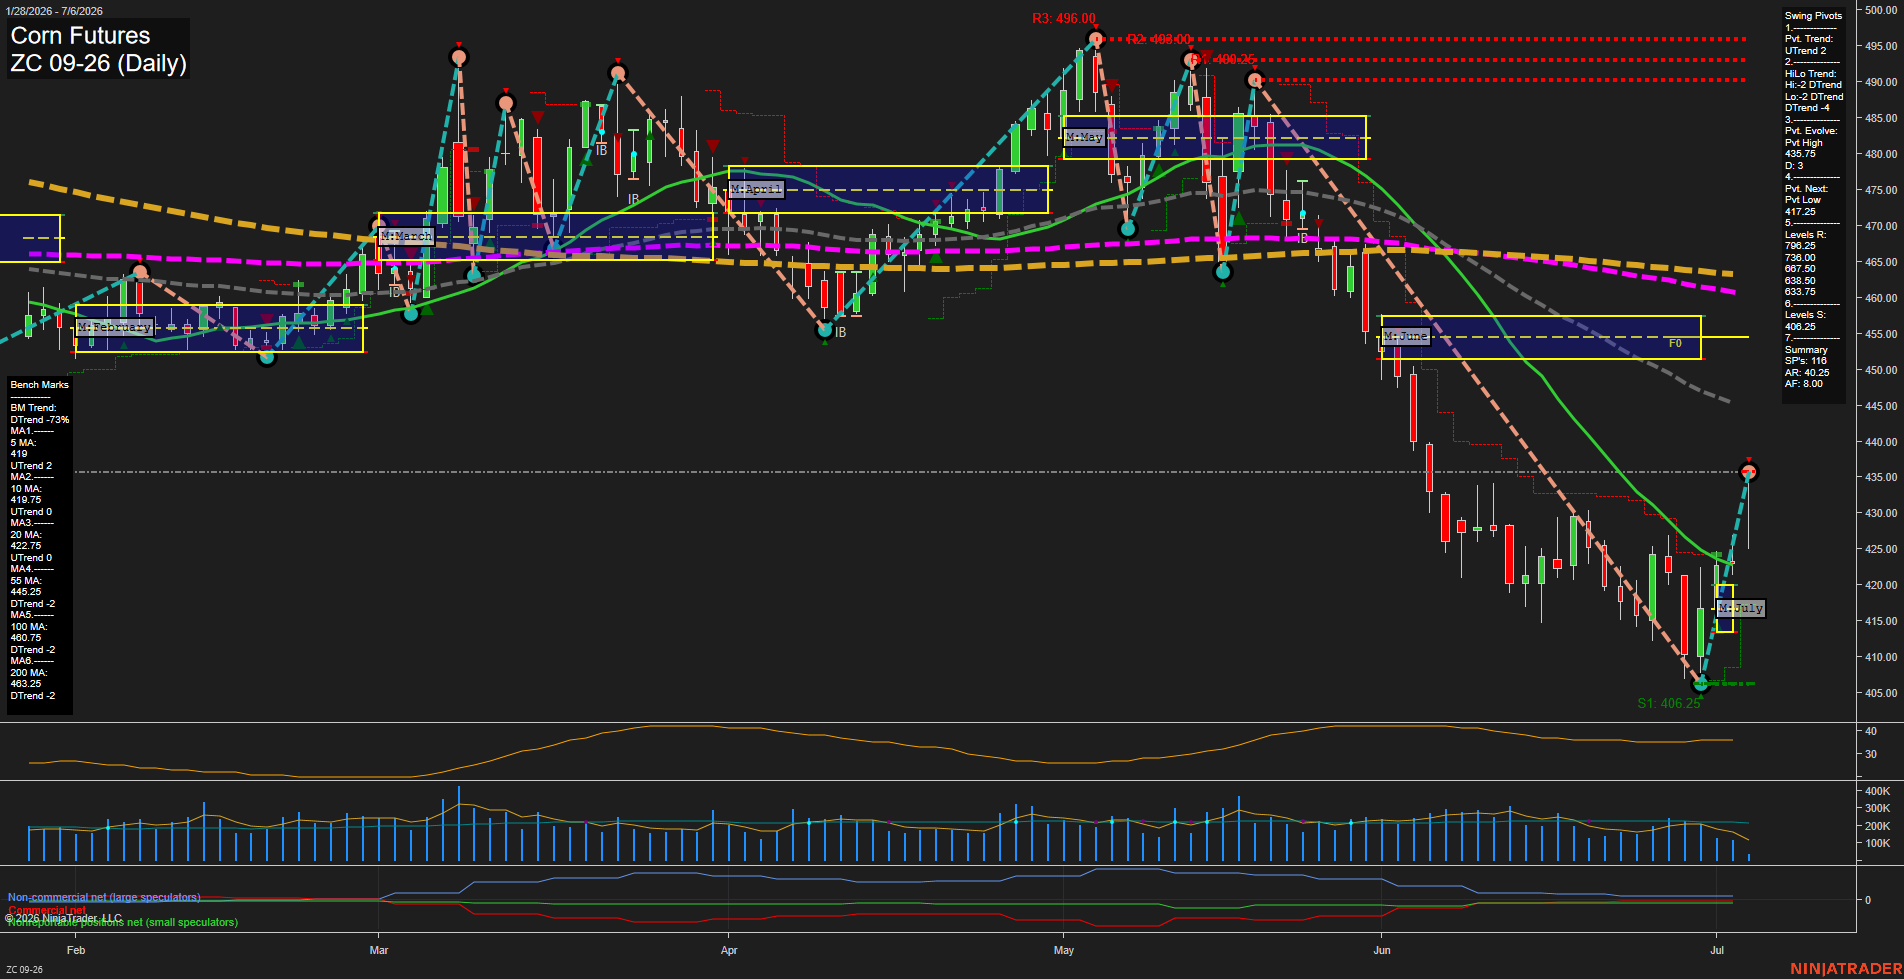
Task: Select the M:May monthly range label
Action: coord(1084,137)
